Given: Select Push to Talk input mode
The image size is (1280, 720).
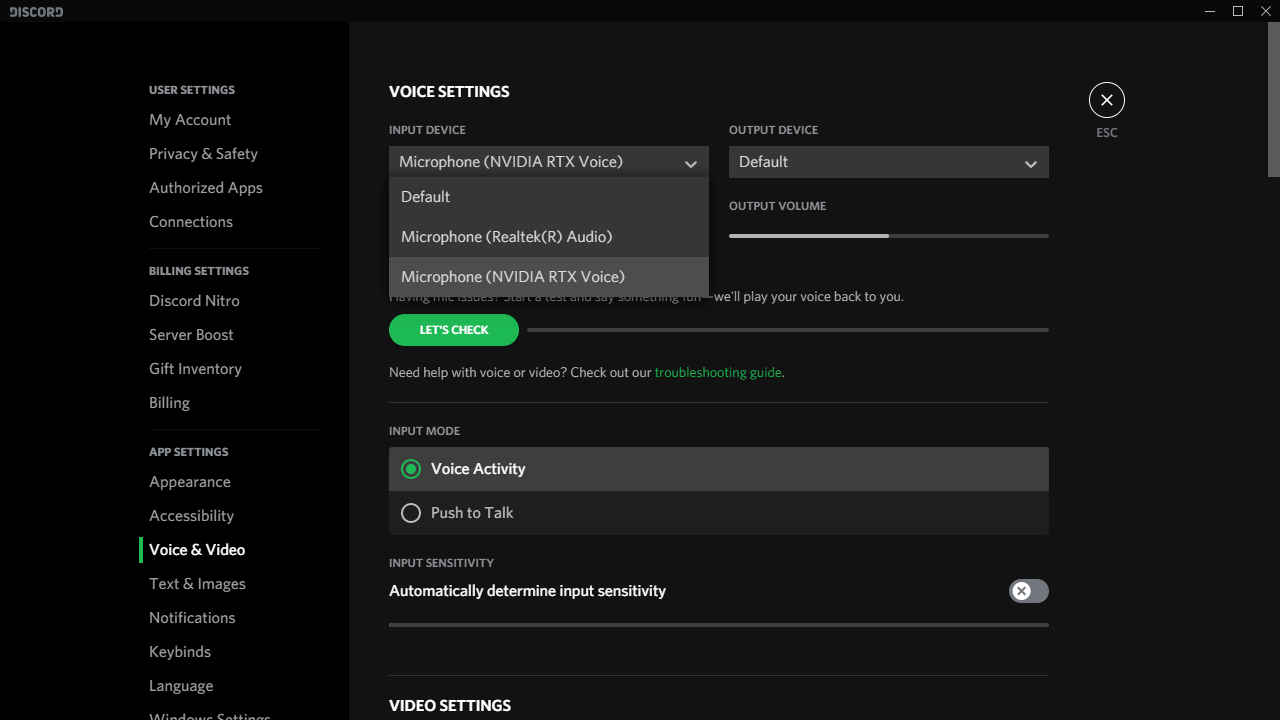Looking at the screenshot, I should point(719,513).
